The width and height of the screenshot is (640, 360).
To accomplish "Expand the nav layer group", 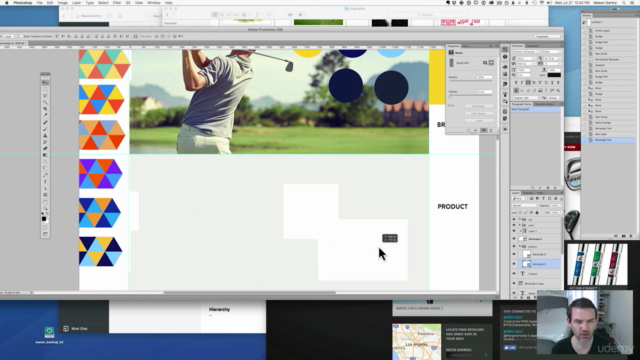I will tap(520, 219).
